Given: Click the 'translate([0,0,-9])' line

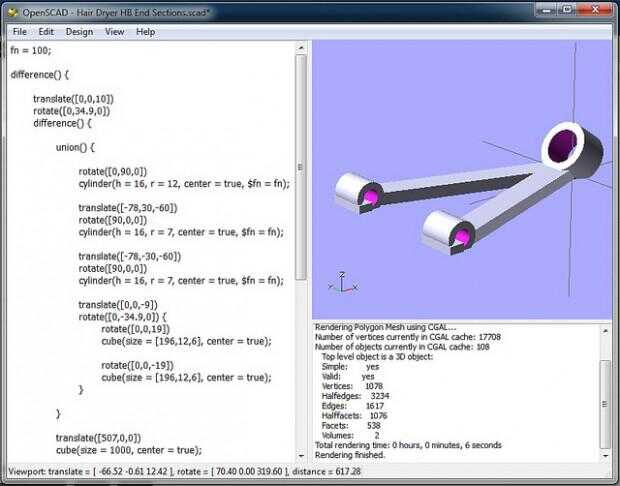Looking at the screenshot, I should [x=118, y=304].
